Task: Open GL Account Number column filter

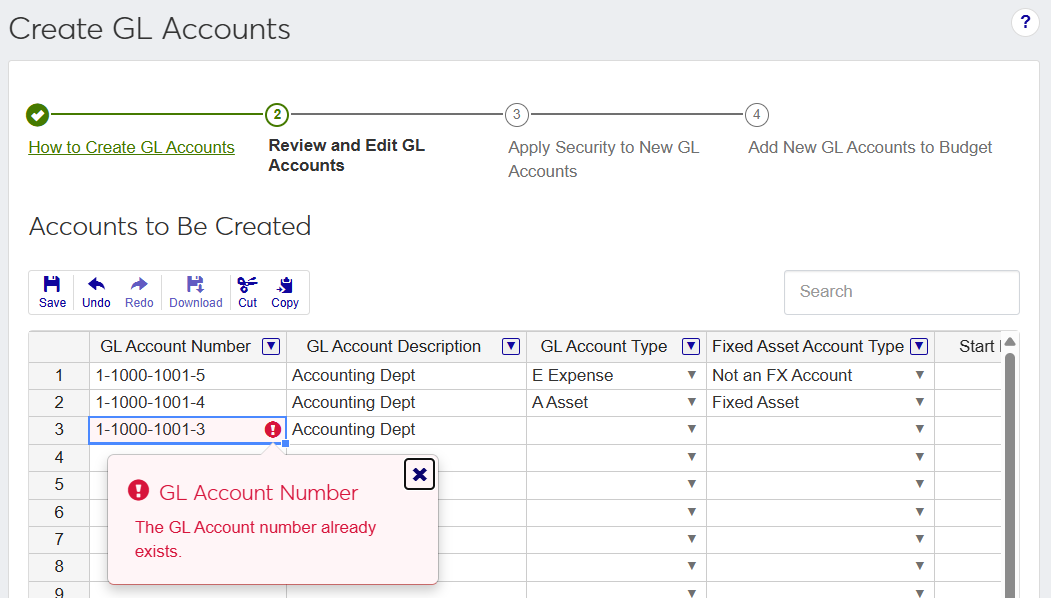Action: point(270,347)
